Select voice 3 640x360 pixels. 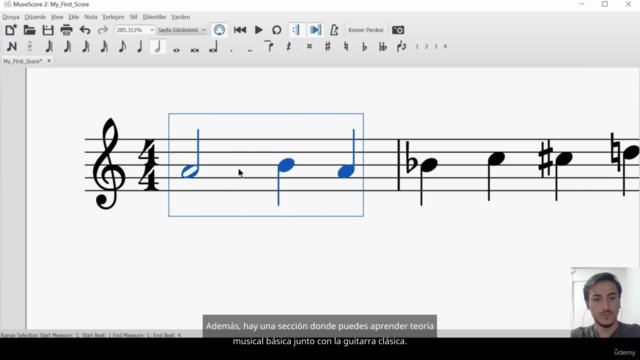pyautogui.click(x=436, y=47)
